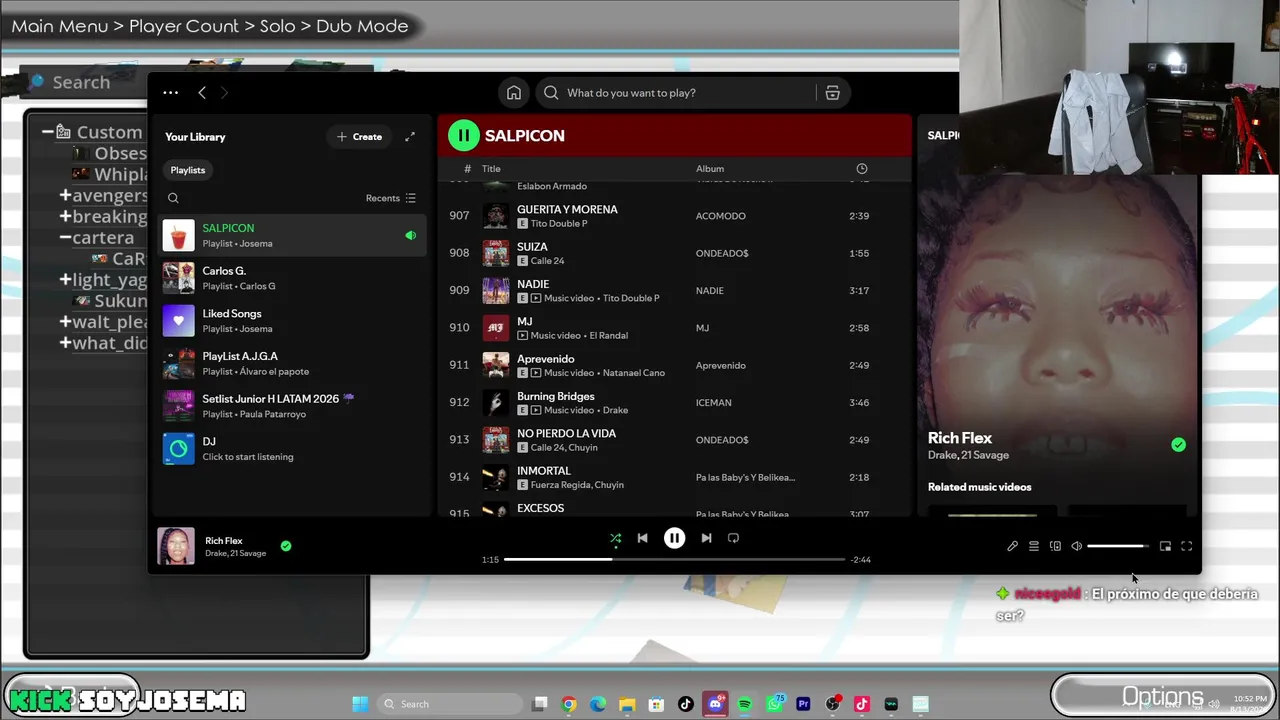Skip to the previous track
1280x720 pixels.
(x=642, y=538)
